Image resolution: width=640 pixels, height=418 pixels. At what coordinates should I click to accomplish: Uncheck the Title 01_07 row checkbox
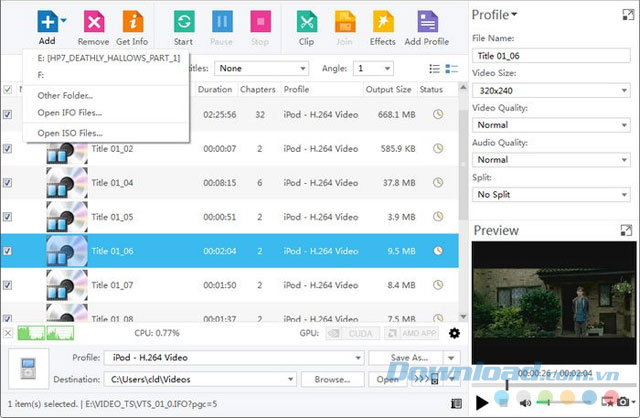point(8,285)
